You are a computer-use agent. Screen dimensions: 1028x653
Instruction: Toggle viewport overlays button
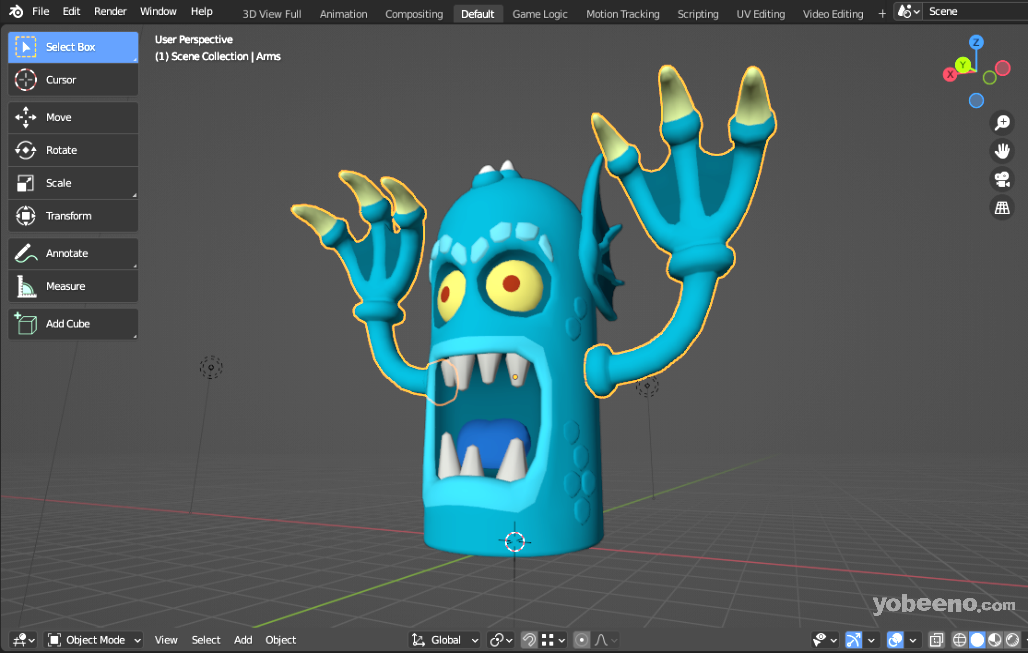tap(894, 640)
